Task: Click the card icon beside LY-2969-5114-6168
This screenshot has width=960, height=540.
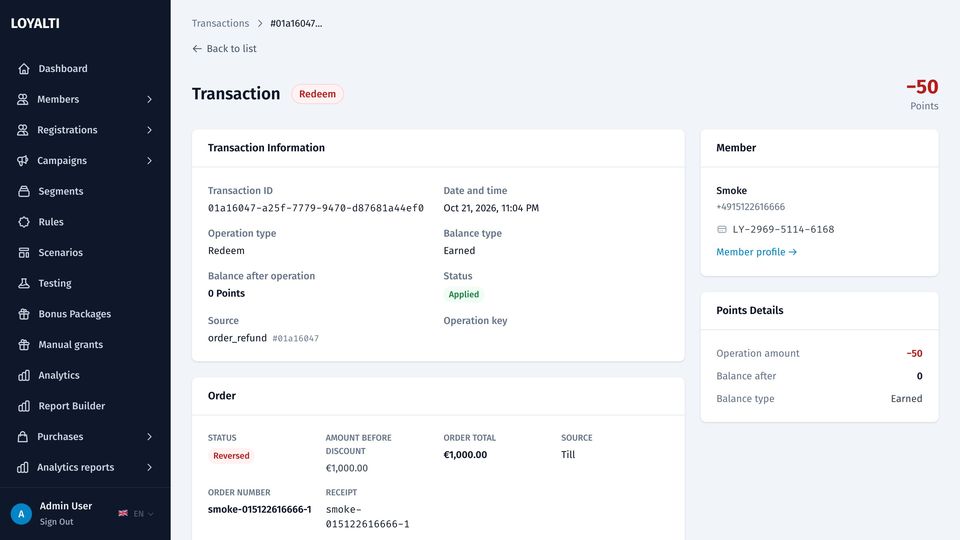Action: [x=722, y=229]
